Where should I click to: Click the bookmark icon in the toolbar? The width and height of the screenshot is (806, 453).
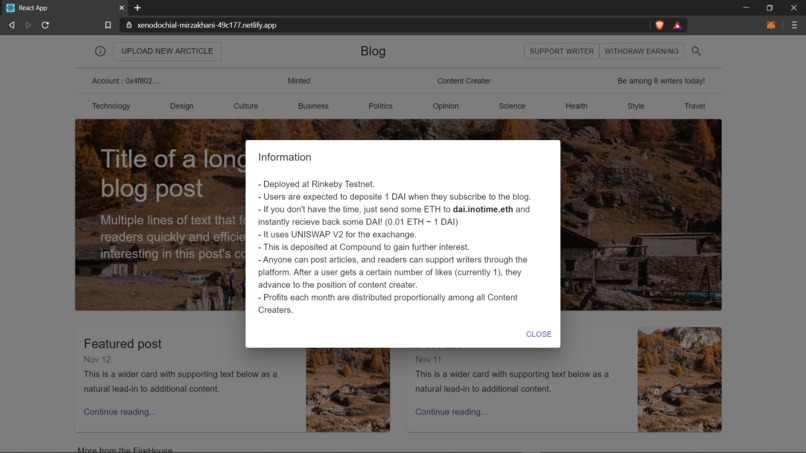pos(108,25)
